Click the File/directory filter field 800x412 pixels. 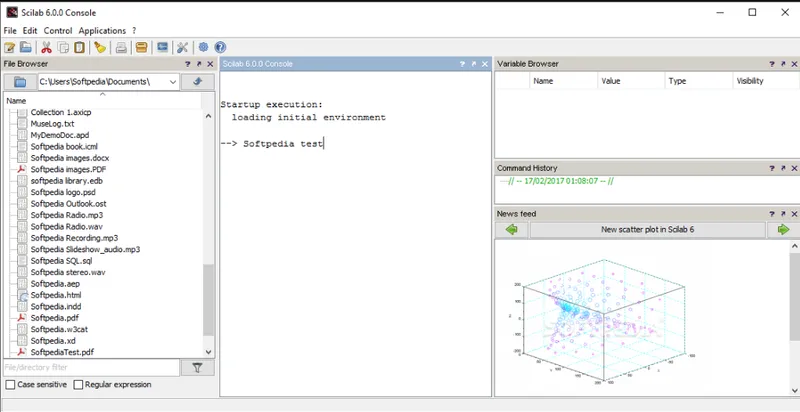point(91,368)
